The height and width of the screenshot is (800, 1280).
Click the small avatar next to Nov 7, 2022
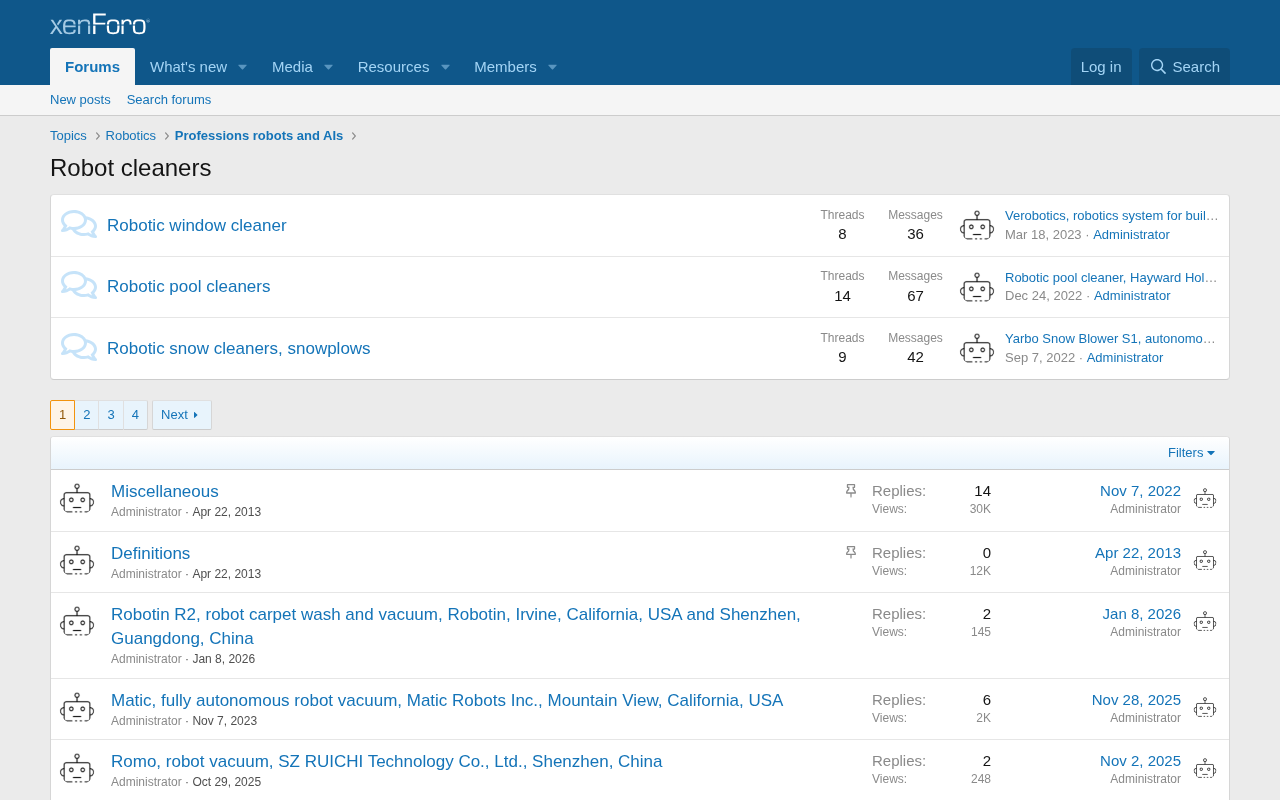click(x=1205, y=500)
